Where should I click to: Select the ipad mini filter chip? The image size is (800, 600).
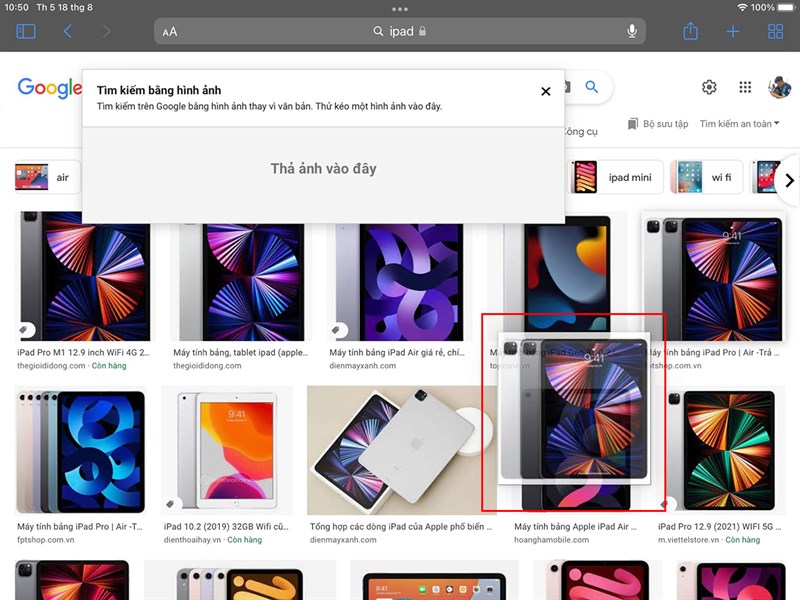coord(632,177)
